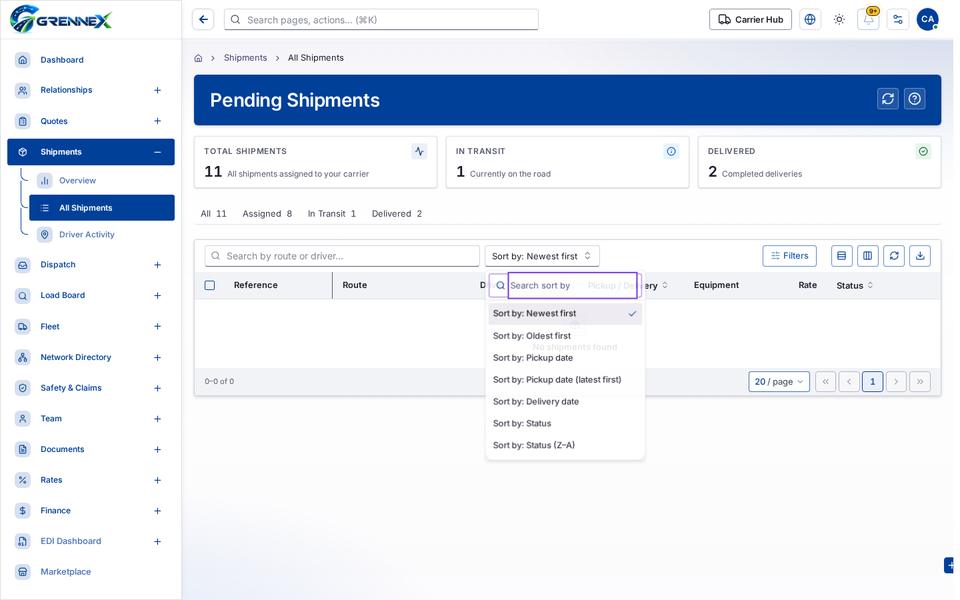The image size is (960, 600).
Task: Open the column settings icon in table toolbar
Action: (x=868, y=256)
